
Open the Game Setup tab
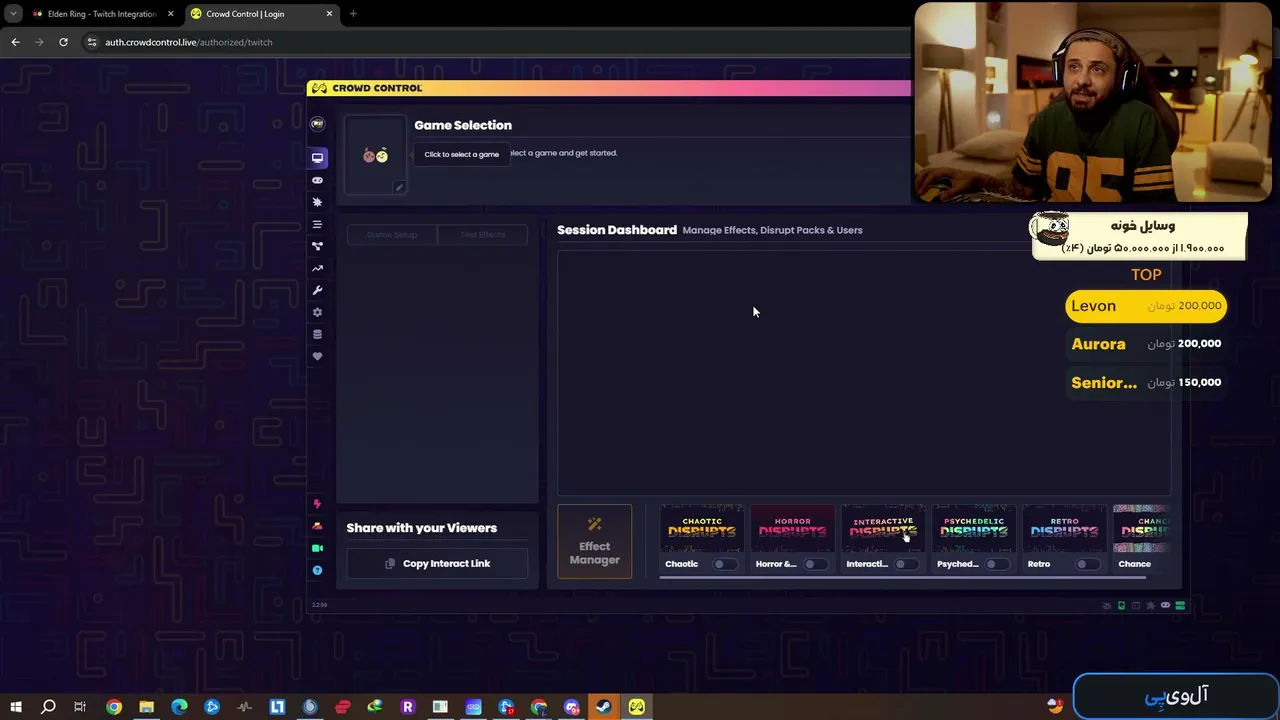tap(392, 235)
